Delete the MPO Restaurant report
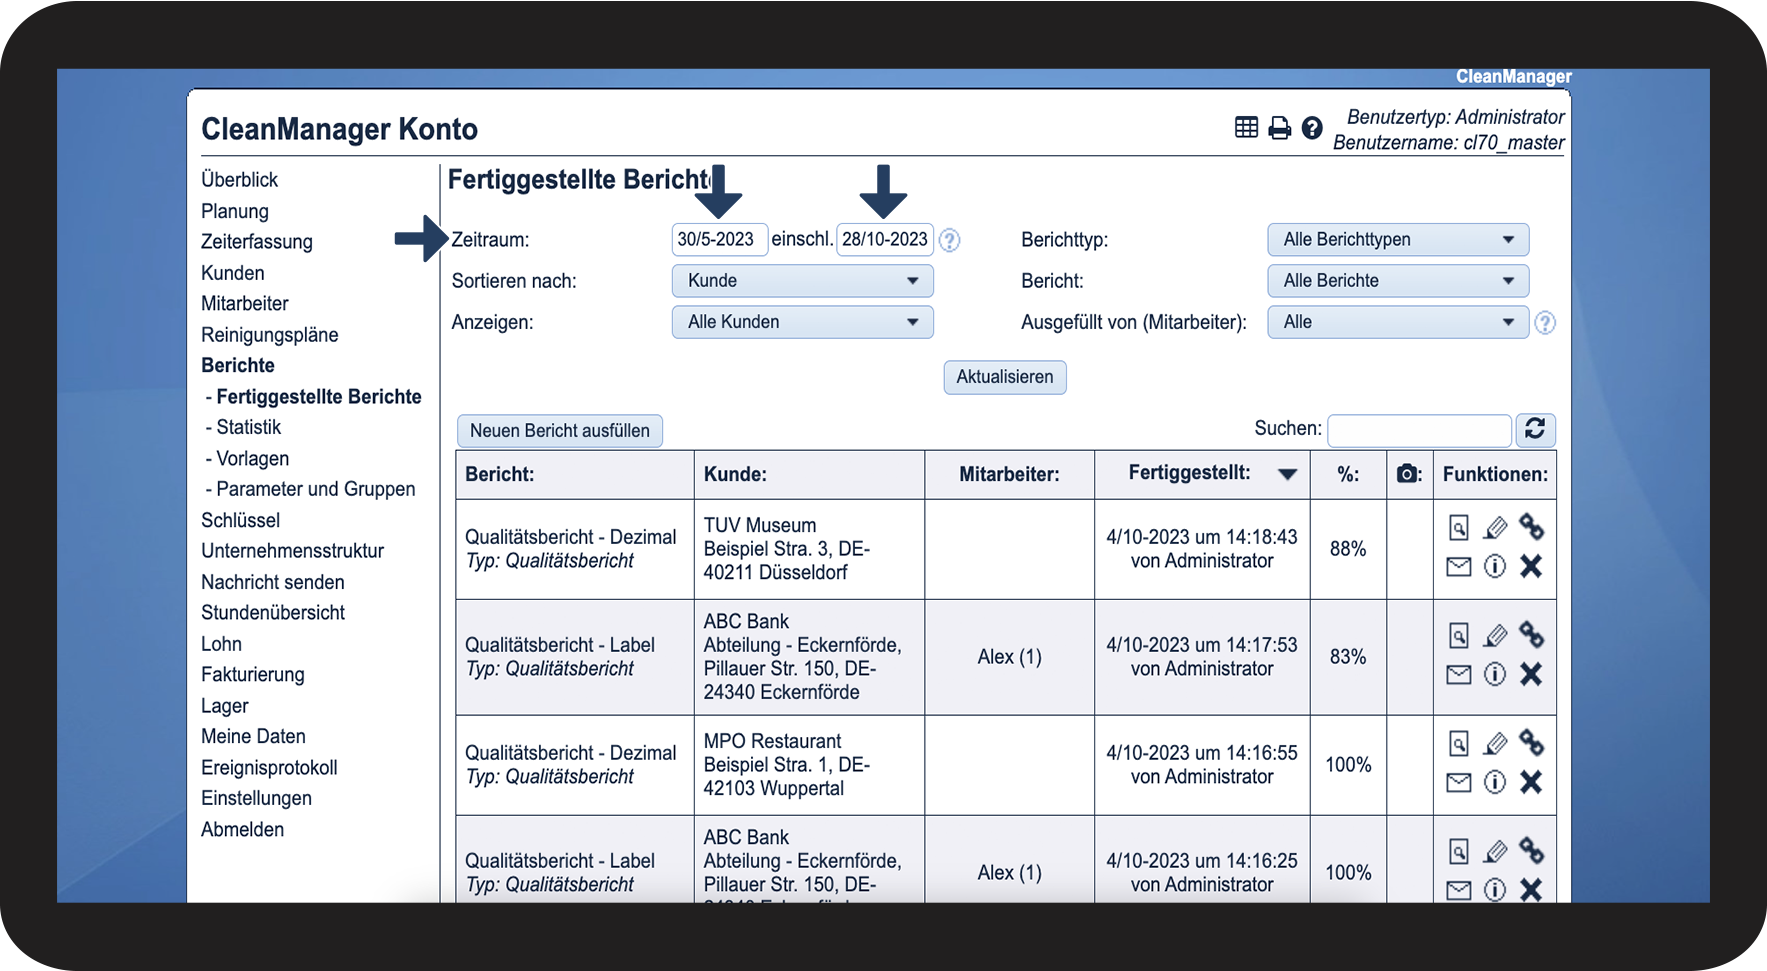1767x971 pixels. click(1531, 783)
